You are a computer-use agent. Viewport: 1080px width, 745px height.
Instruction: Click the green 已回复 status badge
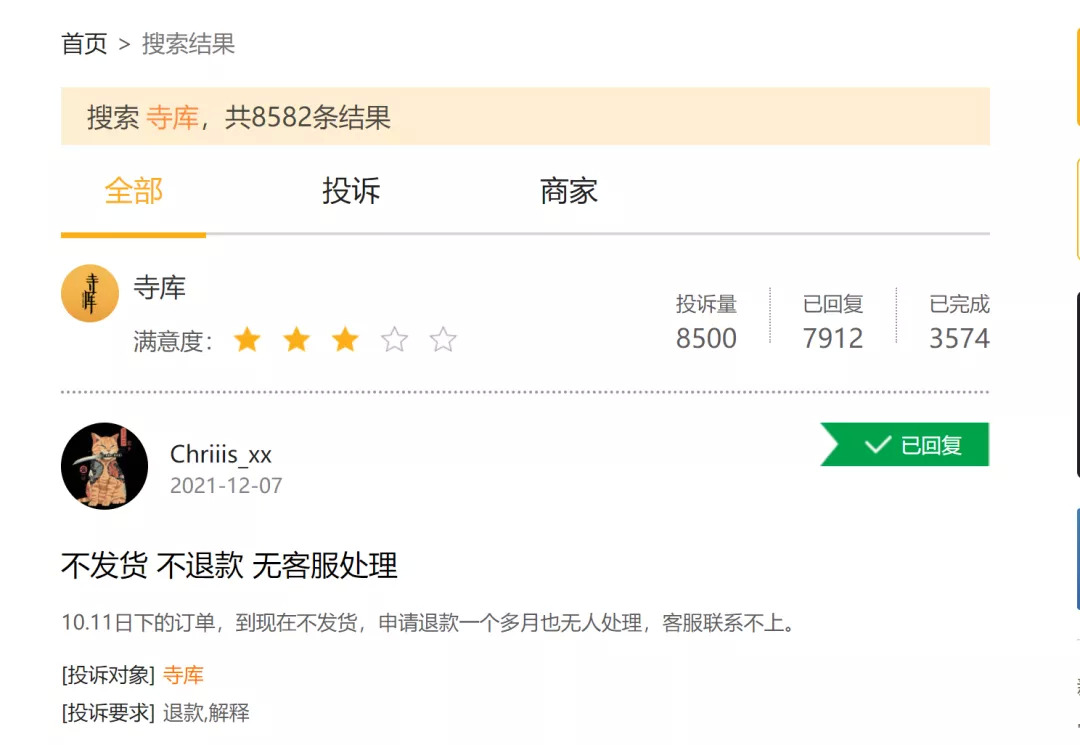[x=906, y=445]
